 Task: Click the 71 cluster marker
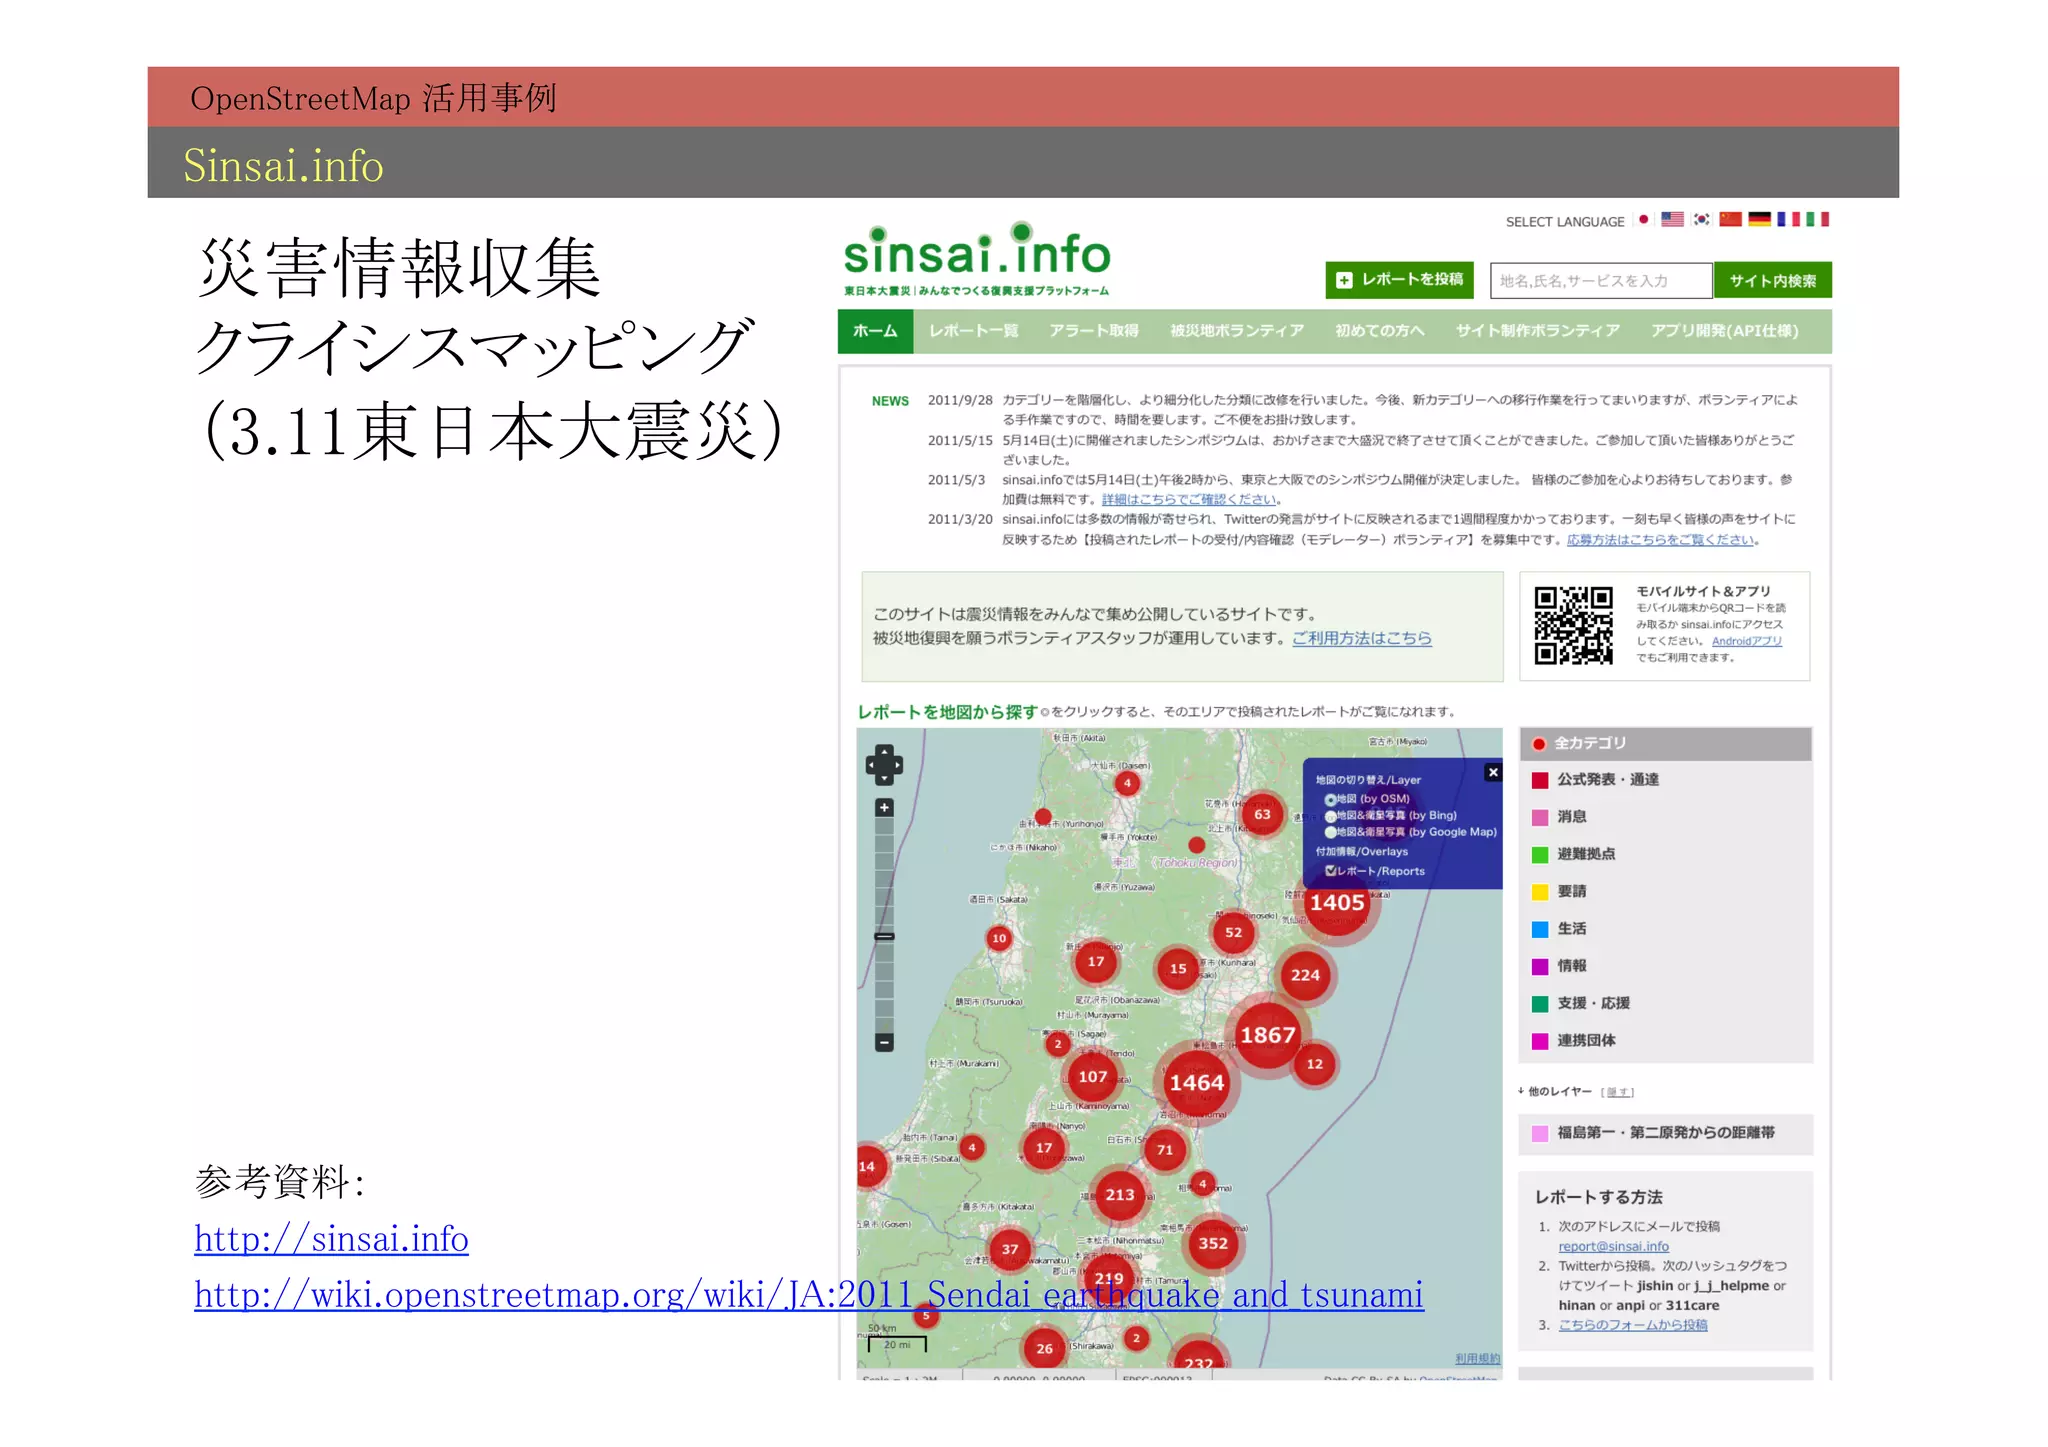(1165, 1150)
